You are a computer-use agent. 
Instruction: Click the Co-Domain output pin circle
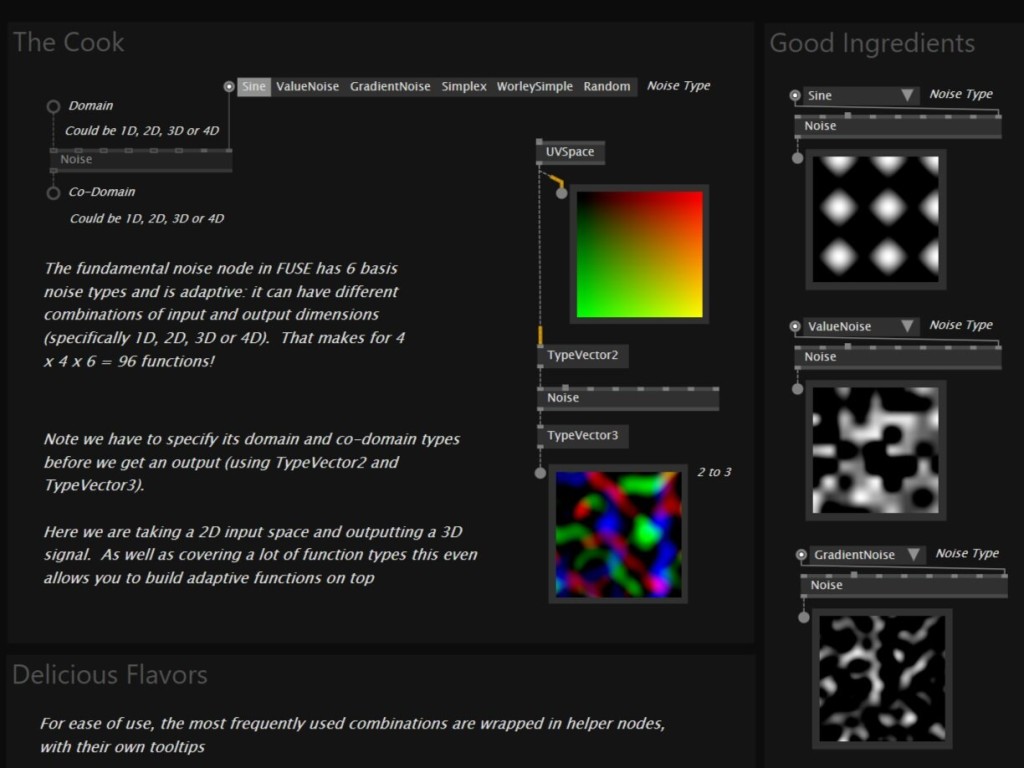(x=54, y=192)
